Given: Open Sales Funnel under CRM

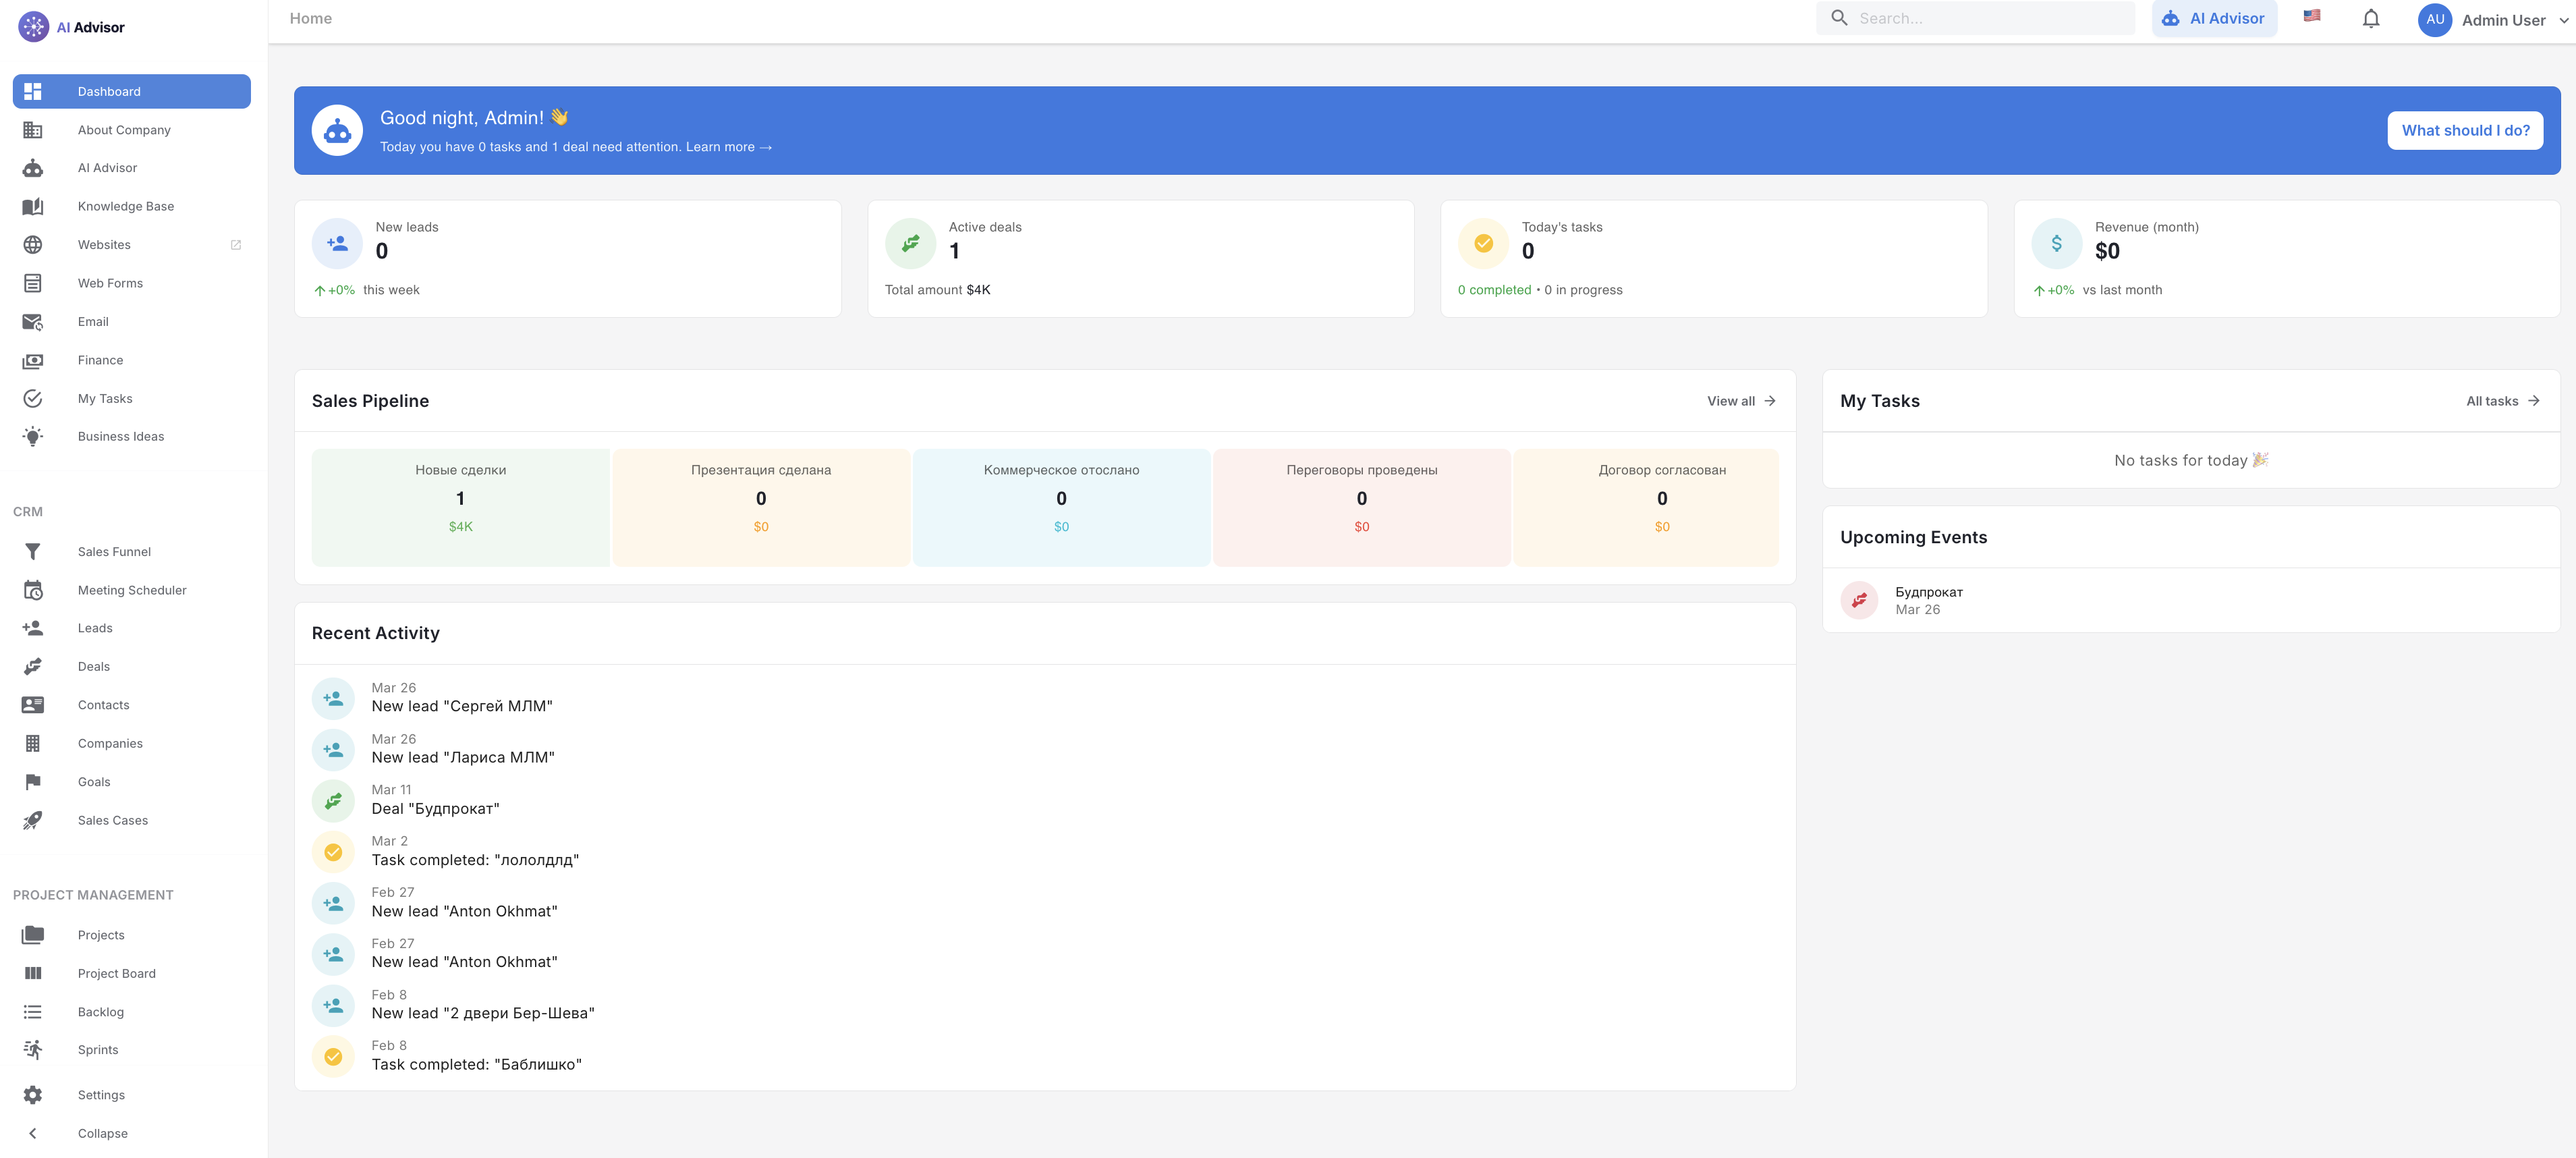Looking at the screenshot, I should pyautogui.click(x=132, y=552).
